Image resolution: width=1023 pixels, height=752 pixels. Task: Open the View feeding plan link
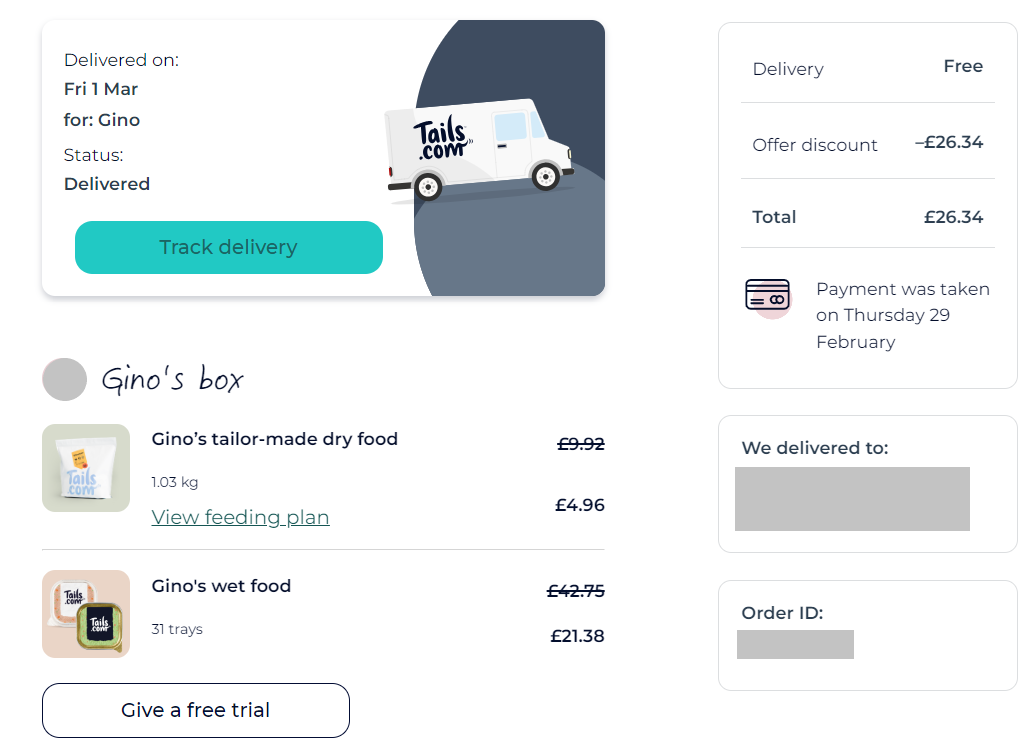tap(240, 517)
